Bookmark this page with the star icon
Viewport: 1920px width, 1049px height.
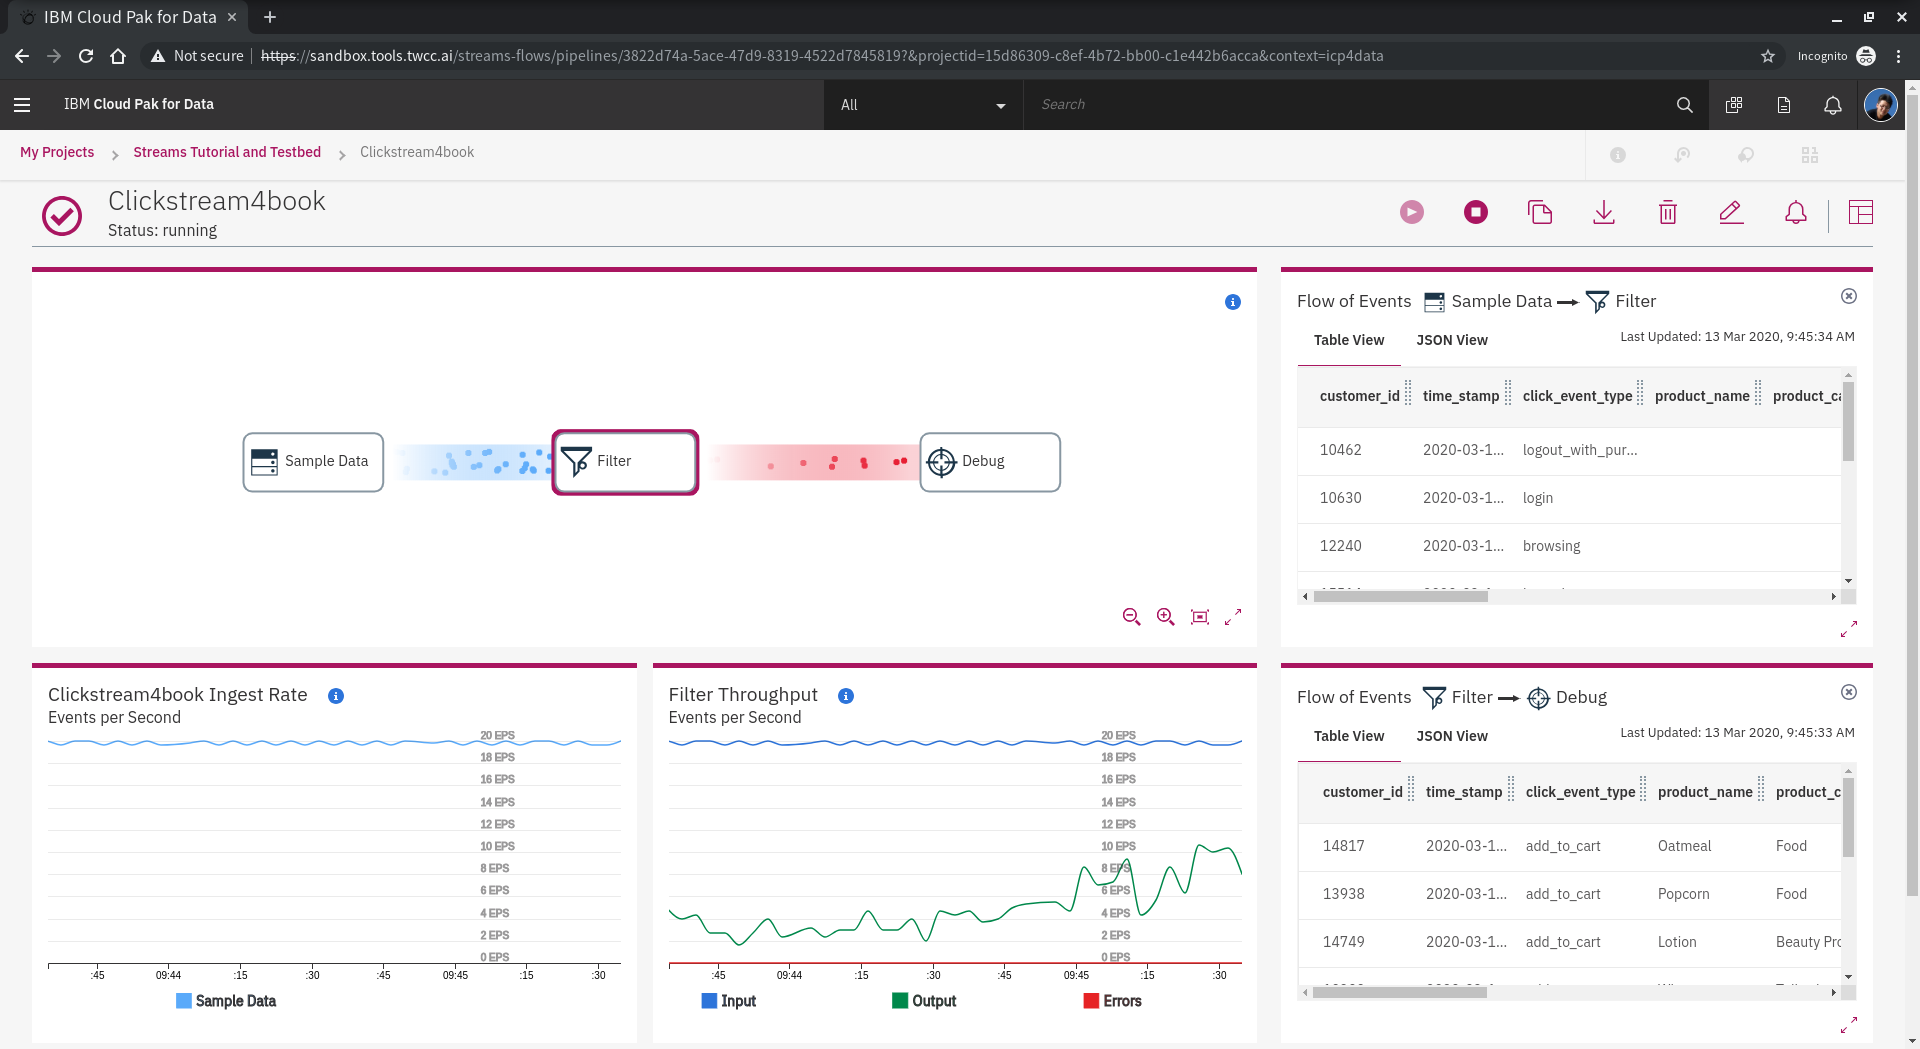click(x=1768, y=56)
